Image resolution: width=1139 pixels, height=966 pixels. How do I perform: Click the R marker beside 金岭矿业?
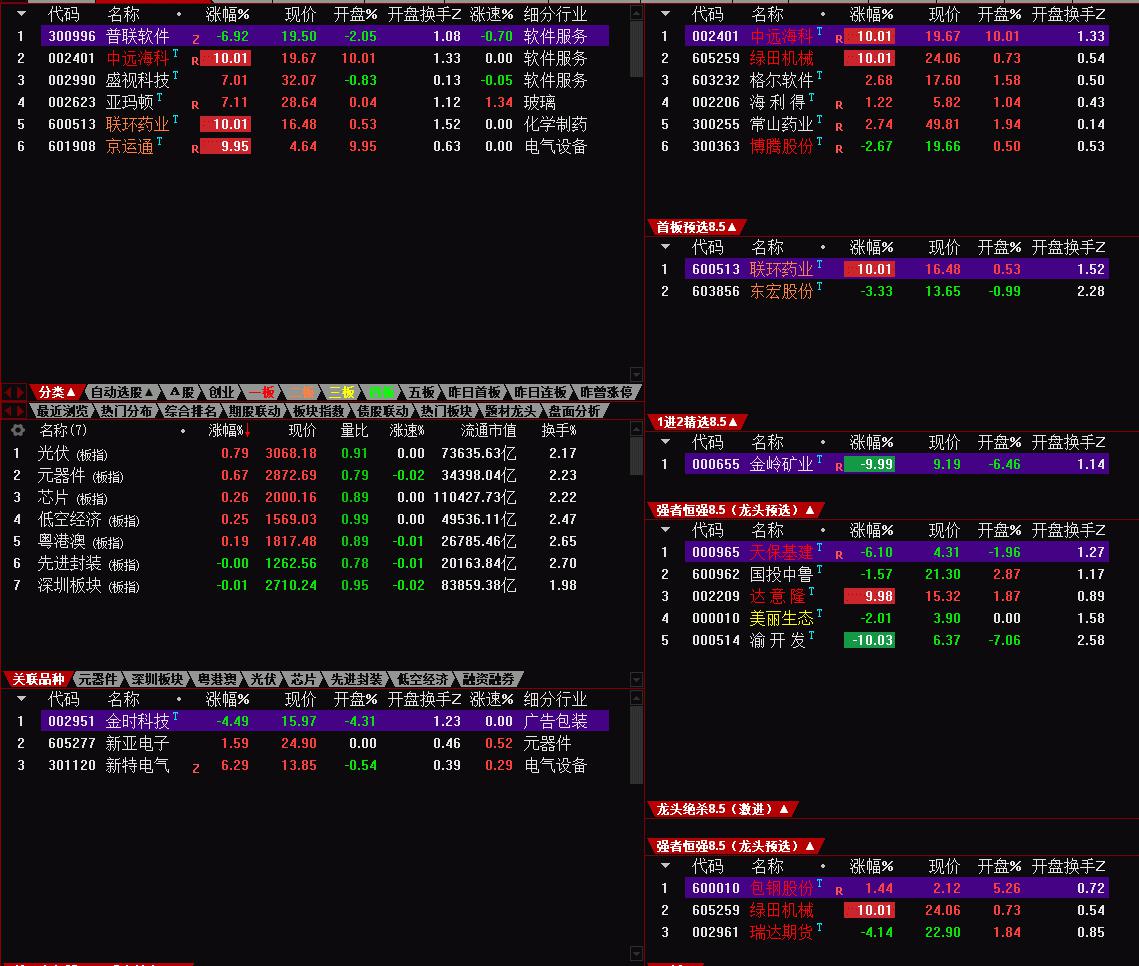tap(839, 467)
